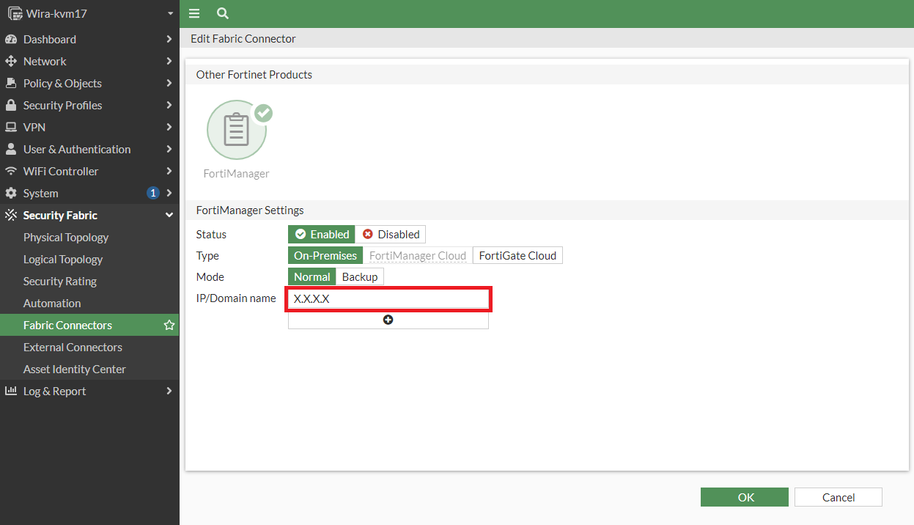Set Status to Enabled
This screenshot has width=914, height=525.
(321, 234)
